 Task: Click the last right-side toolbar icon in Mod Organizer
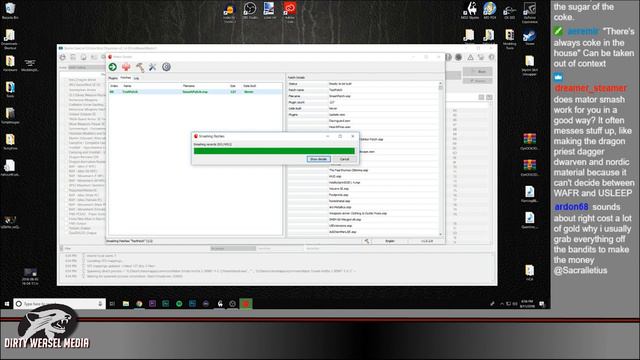[x=492, y=58]
